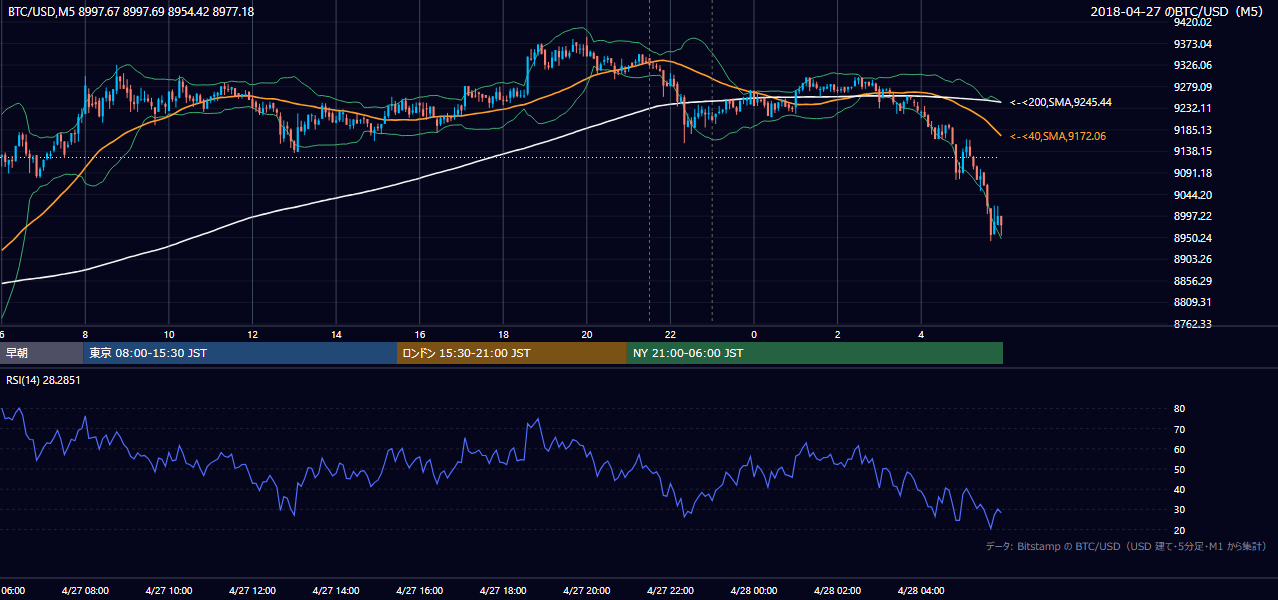The width and height of the screenshot is (1278, 600).
Task: Click RSI scale value 40
Action: pyautogui.click(x=1179, y=489)
